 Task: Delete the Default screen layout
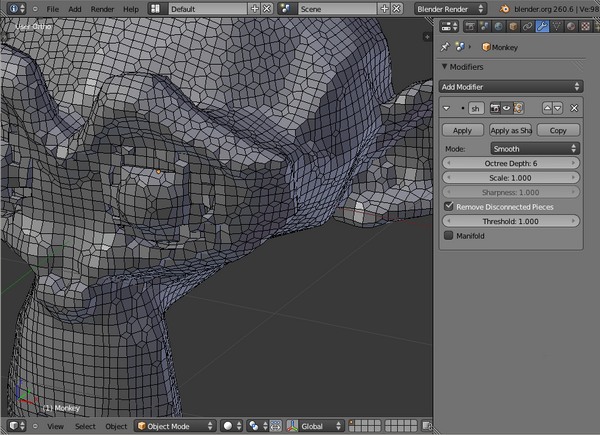coord(267,9)
